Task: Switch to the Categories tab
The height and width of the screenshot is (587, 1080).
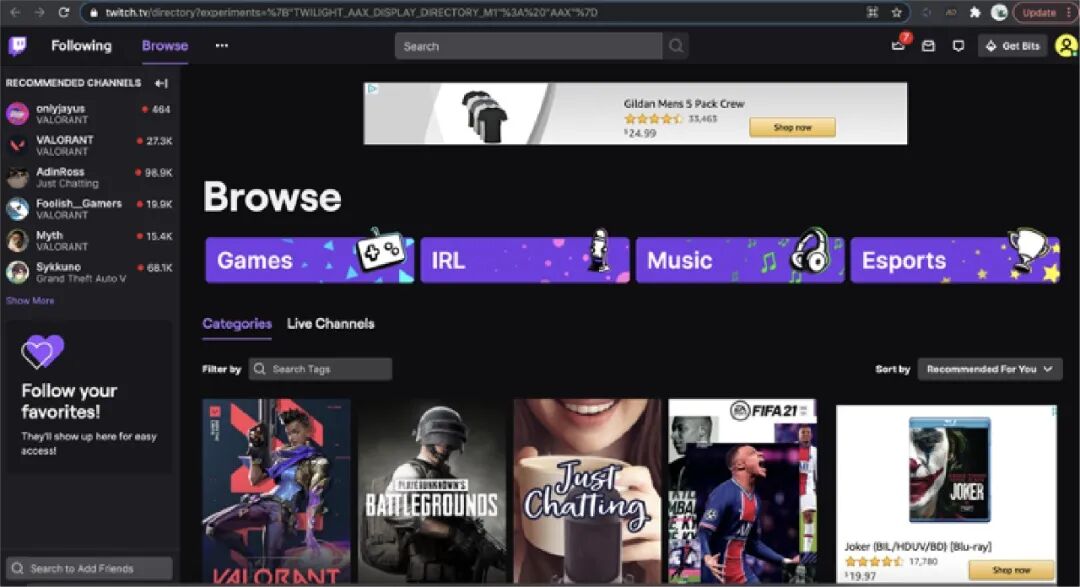Action: tap(237, 324)
